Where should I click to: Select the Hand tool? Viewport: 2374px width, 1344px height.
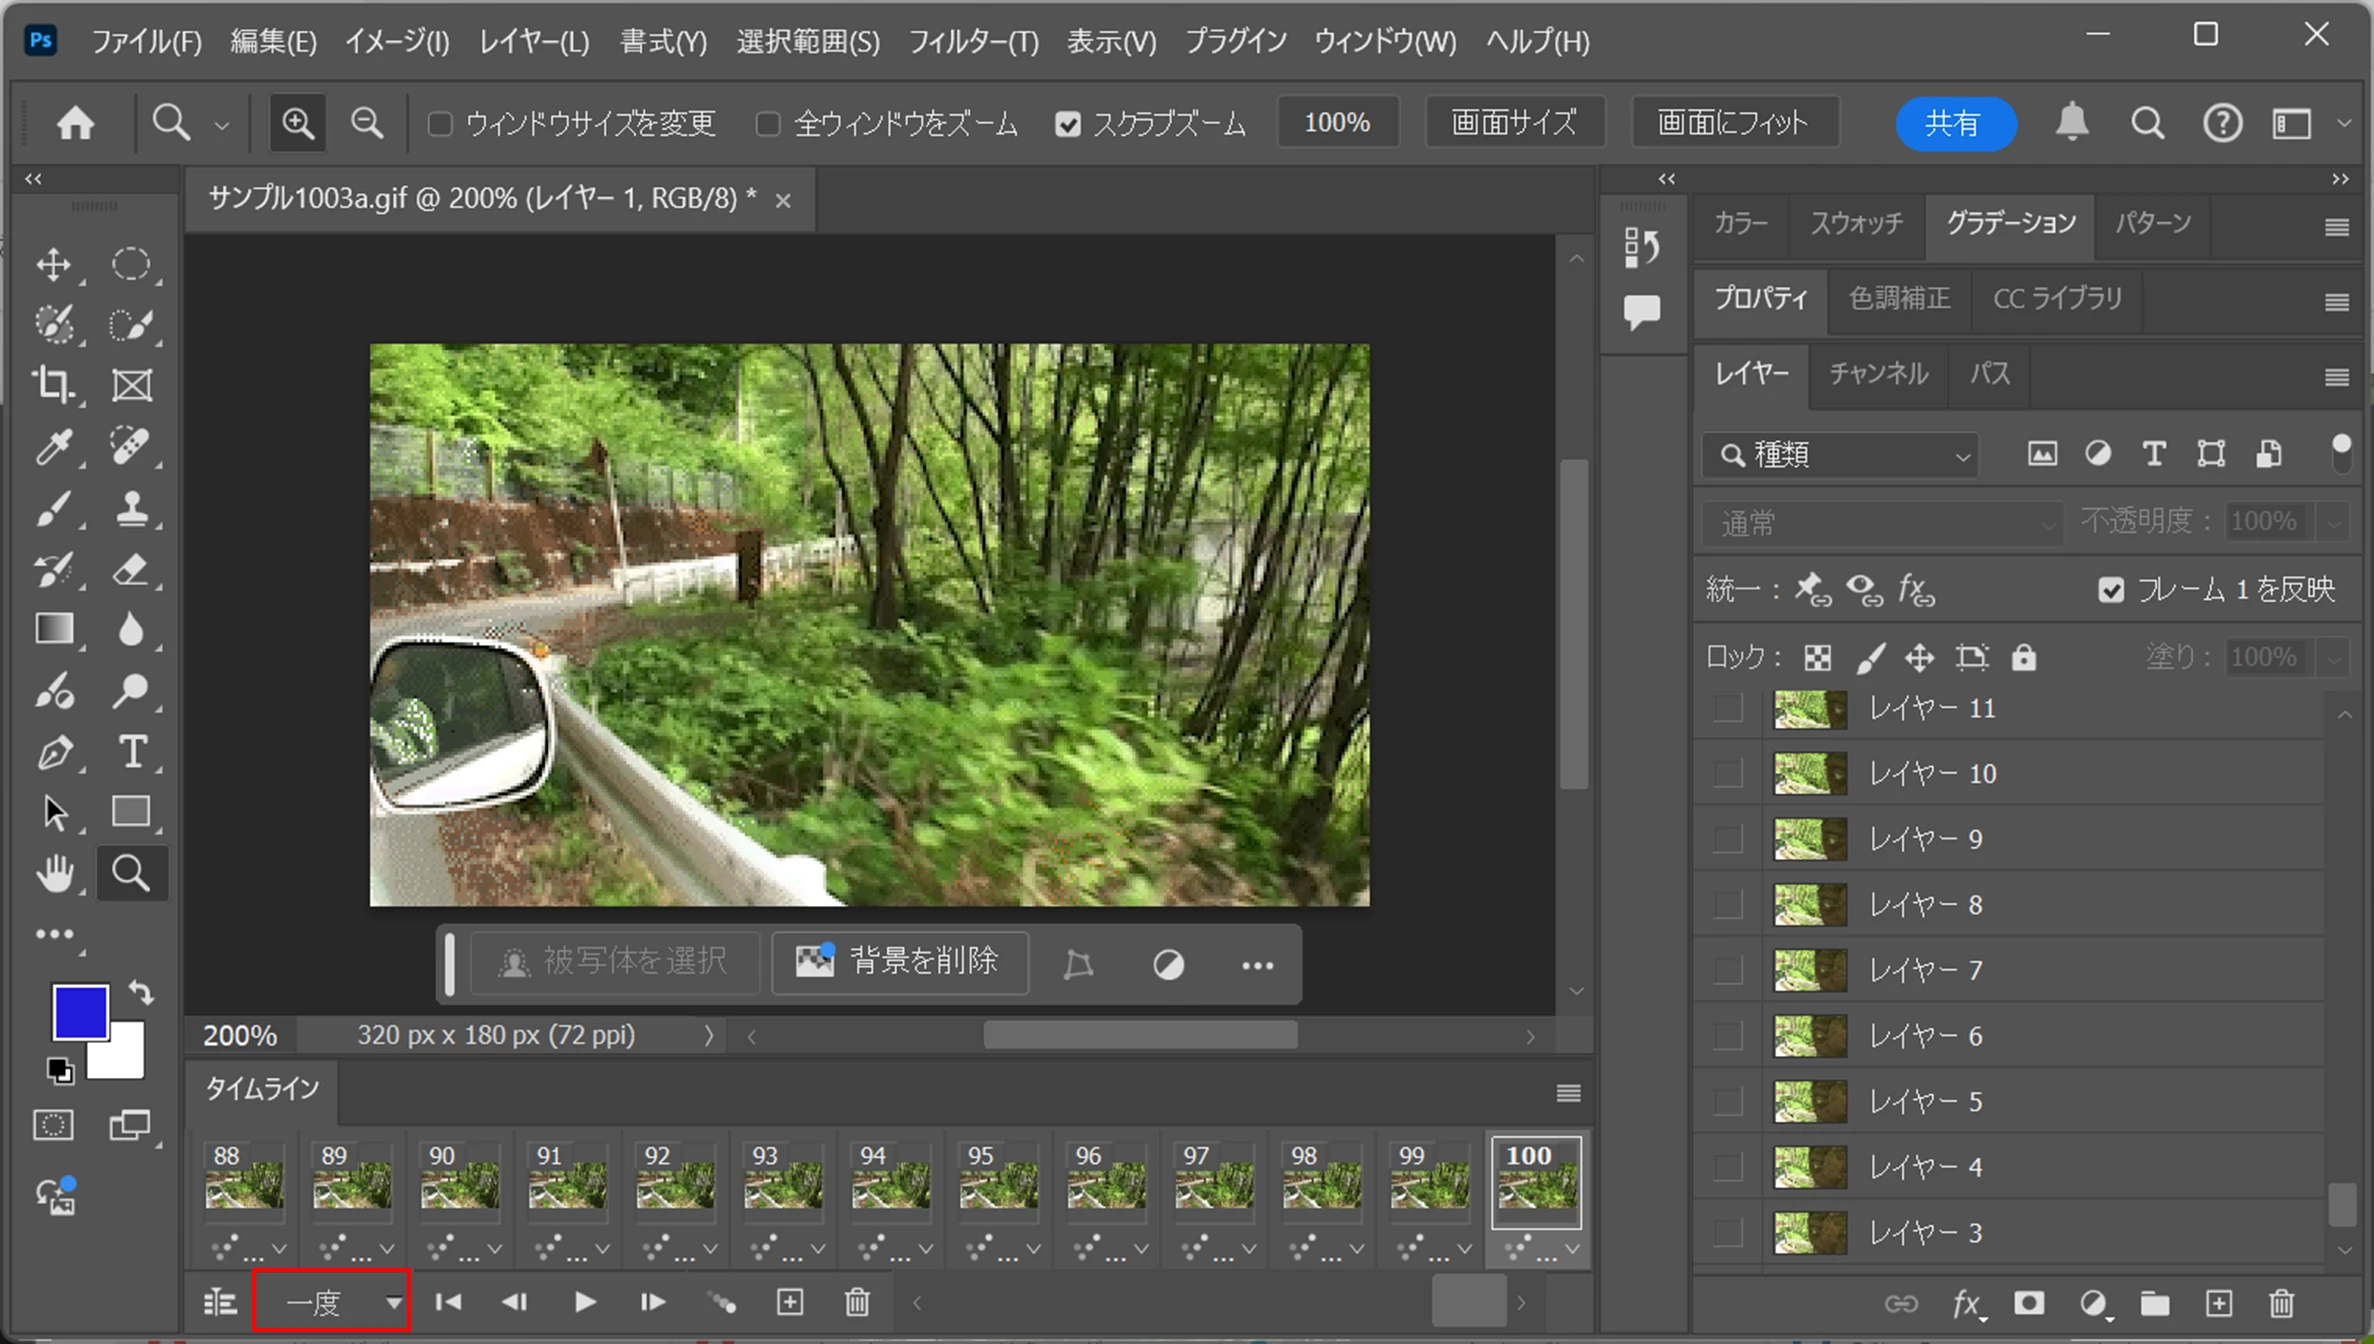tap(53, 874)
